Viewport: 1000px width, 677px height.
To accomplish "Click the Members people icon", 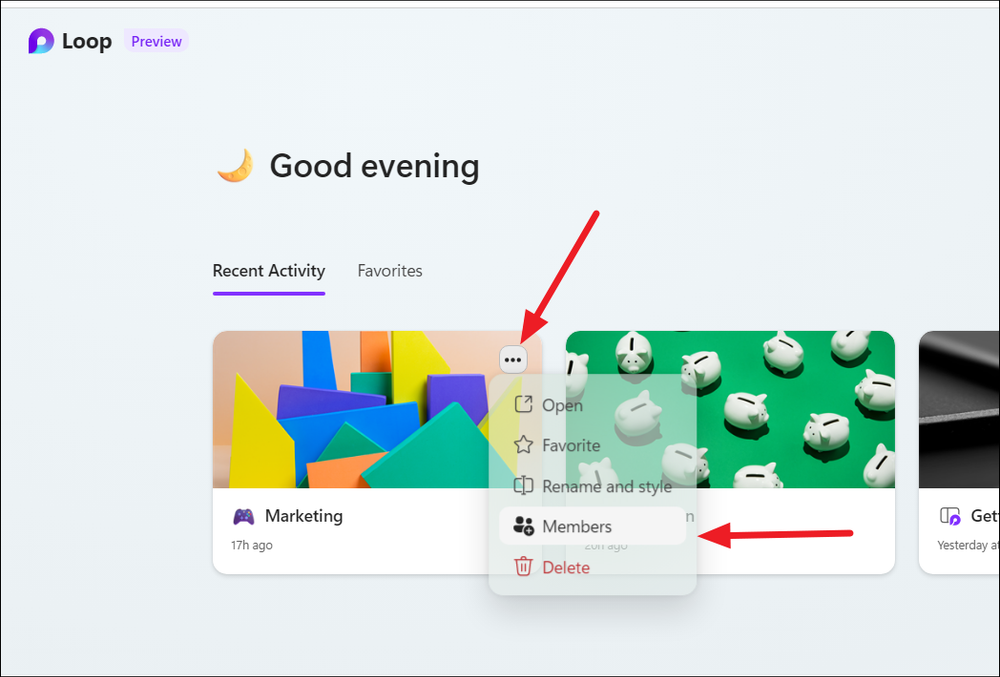I will [523, 526].
